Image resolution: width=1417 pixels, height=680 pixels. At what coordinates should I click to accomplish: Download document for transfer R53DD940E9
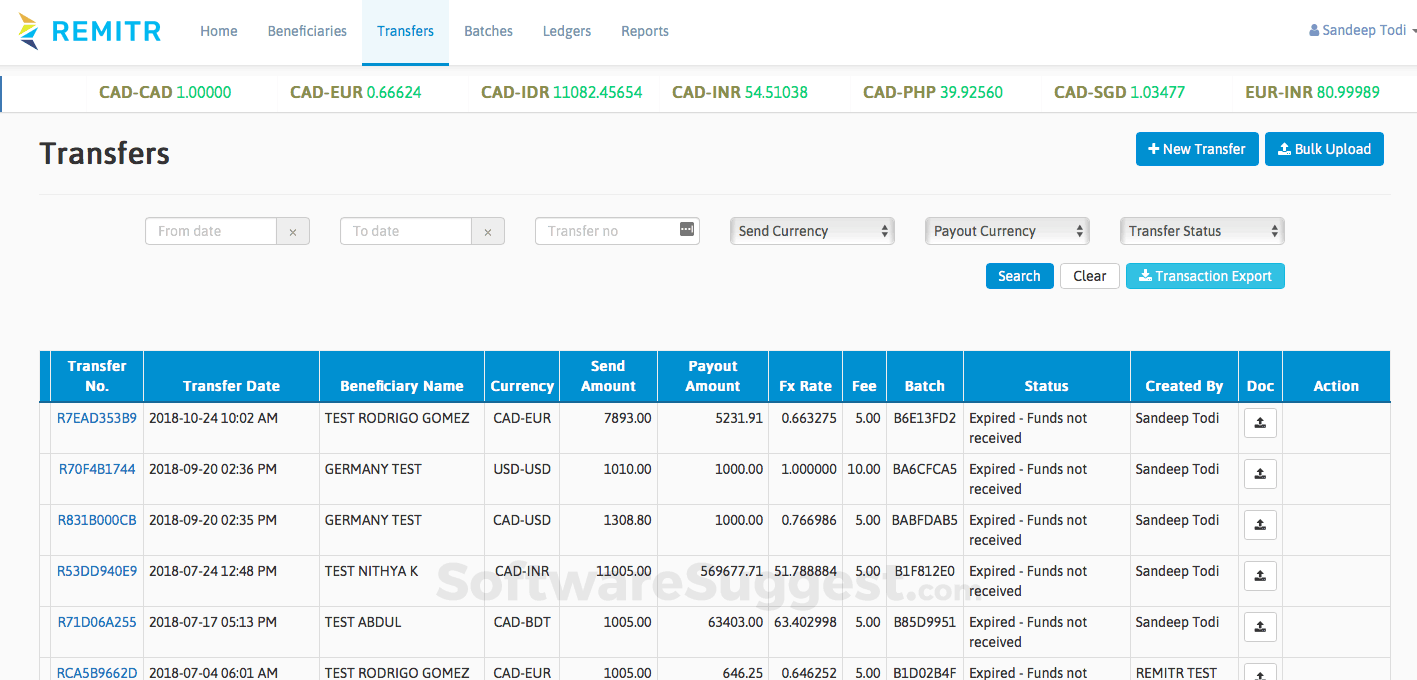point(1259,575)
